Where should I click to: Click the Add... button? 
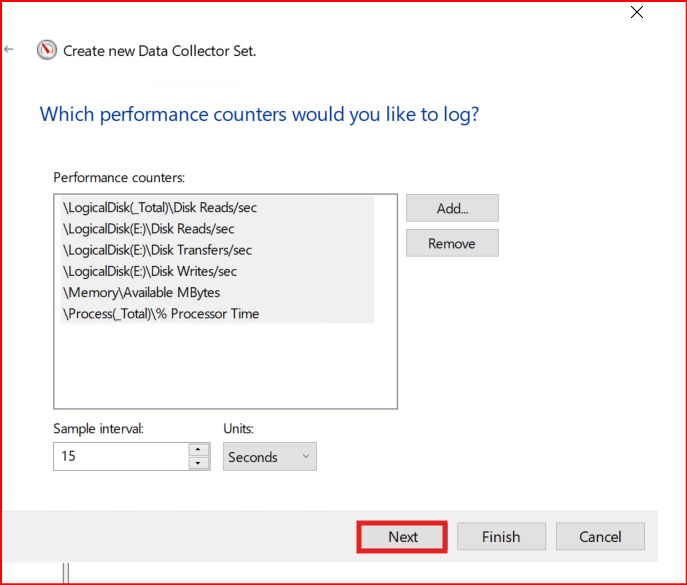[x=452, y=208]
